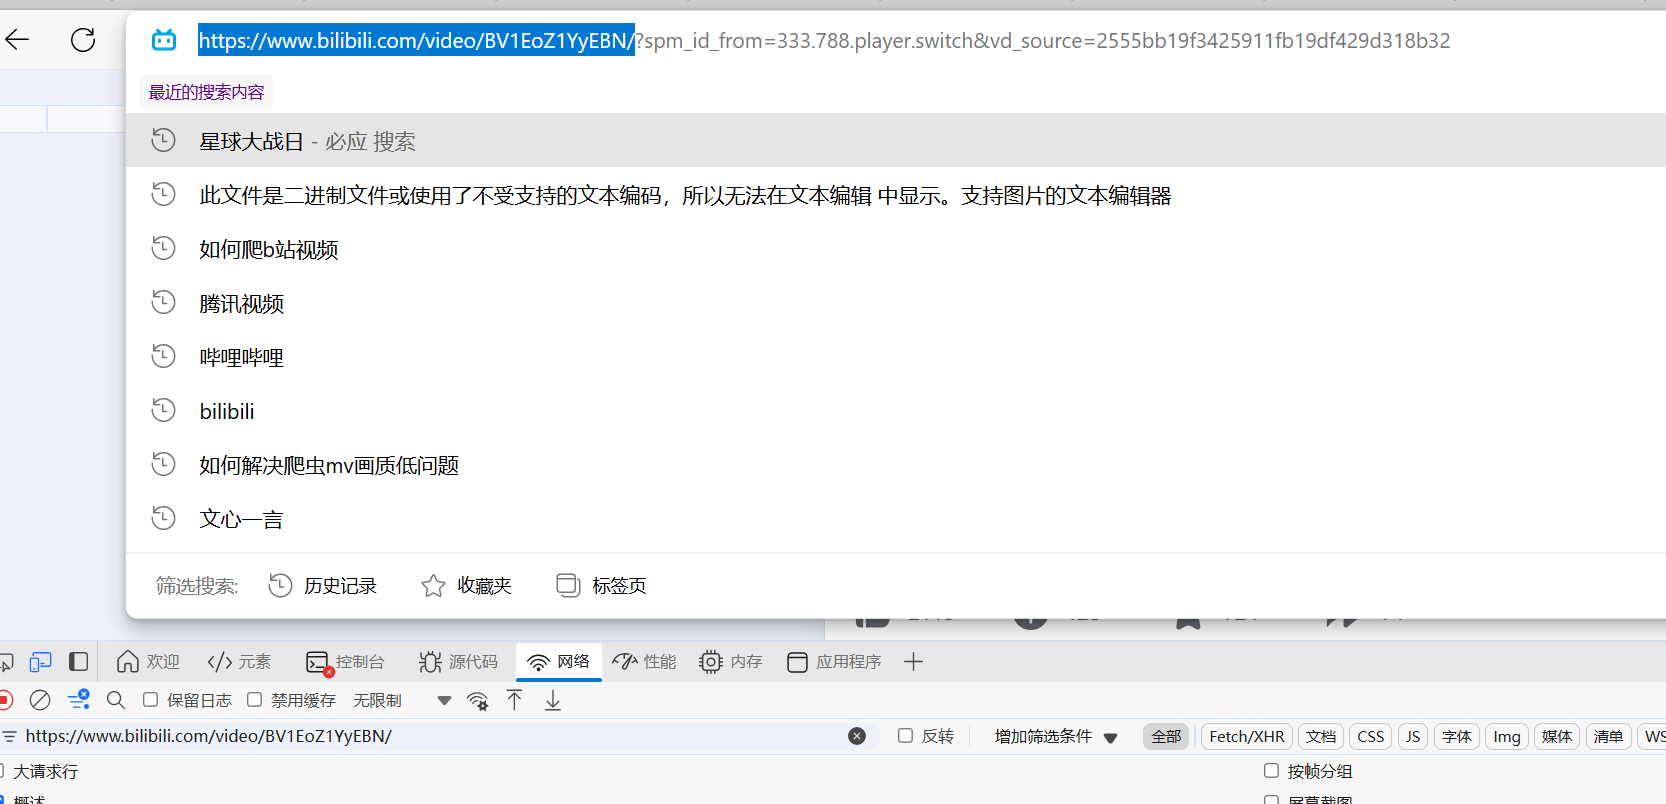Filter requests by Fetch/XHR
The width and height of the screenshot is (1666, 804).
point(1247,737)
